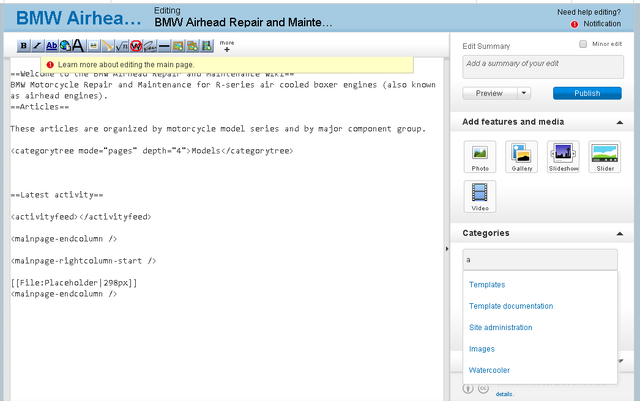Add a Gallery feature
The width and height of the screenshot is (640, 401).
[522, 157]
